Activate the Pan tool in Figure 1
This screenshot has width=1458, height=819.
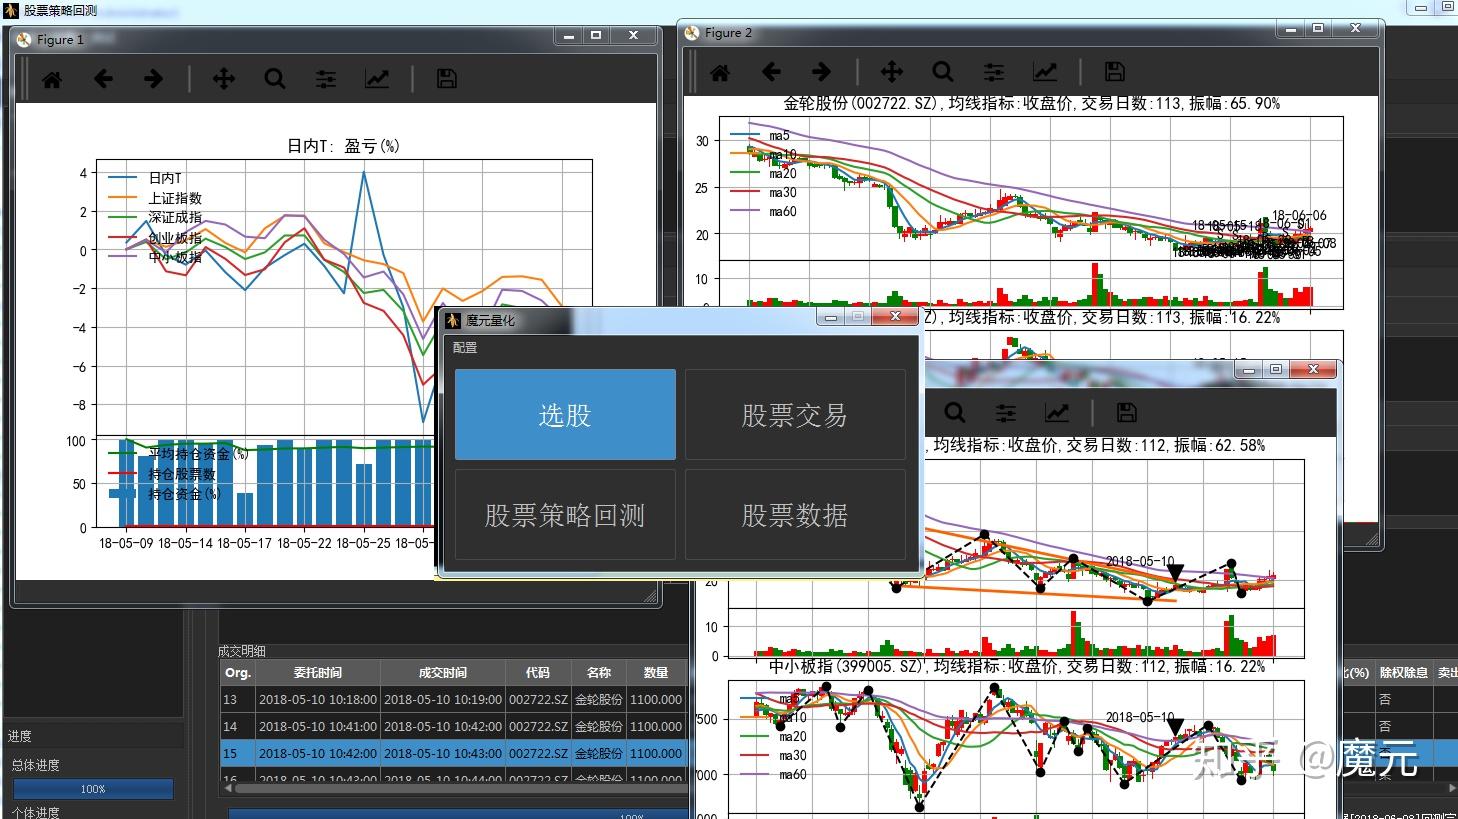[x=224, y=78]
